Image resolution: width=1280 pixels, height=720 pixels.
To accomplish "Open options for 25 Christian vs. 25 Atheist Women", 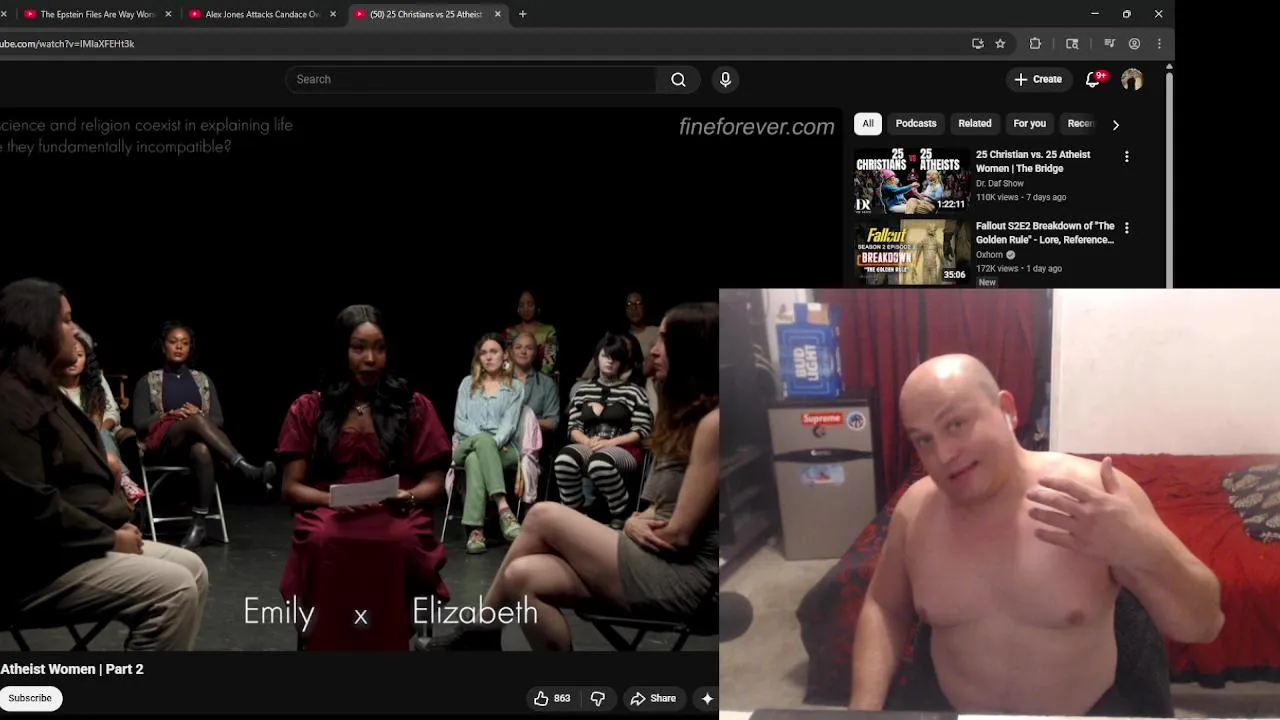I will coord(1127,157).
